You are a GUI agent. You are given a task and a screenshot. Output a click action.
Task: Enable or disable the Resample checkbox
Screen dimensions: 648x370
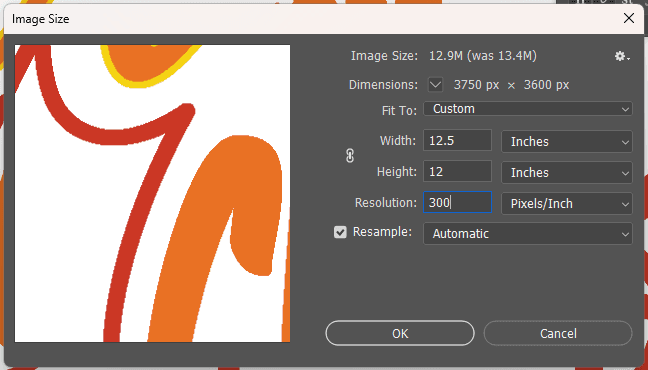pos(340,232)
